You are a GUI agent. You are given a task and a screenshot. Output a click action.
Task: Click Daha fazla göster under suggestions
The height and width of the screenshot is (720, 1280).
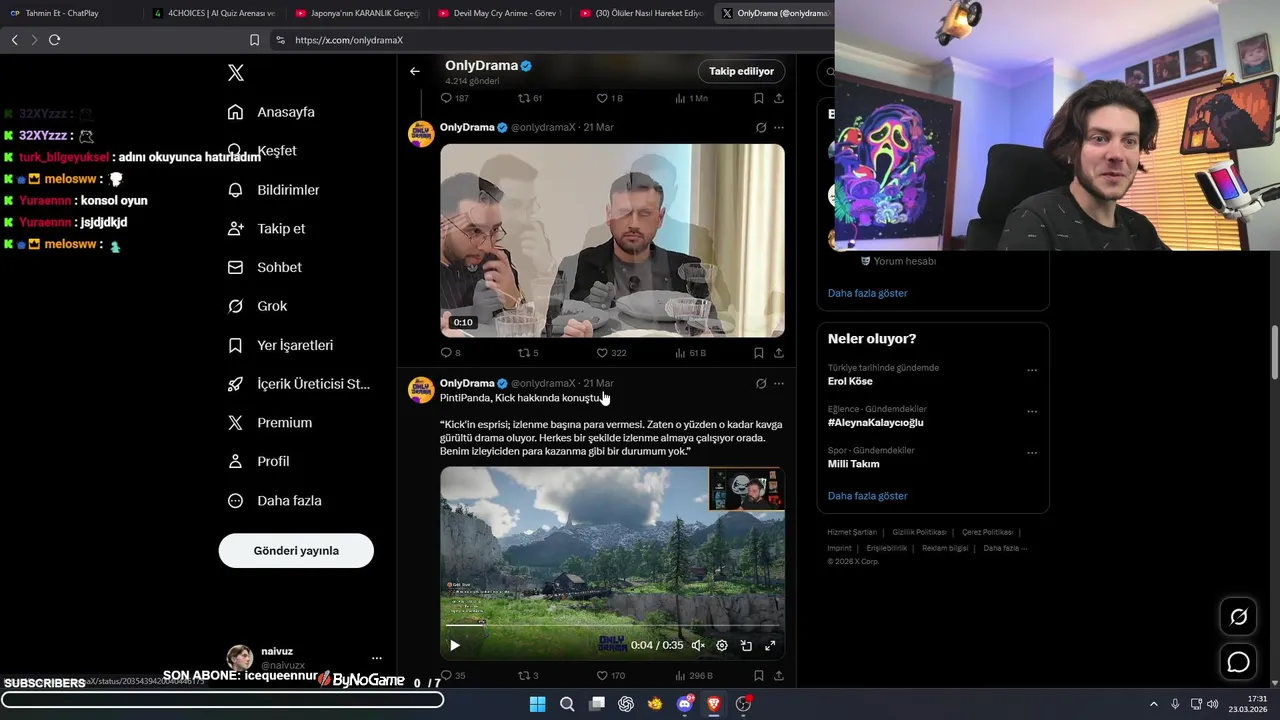point(868,293)
